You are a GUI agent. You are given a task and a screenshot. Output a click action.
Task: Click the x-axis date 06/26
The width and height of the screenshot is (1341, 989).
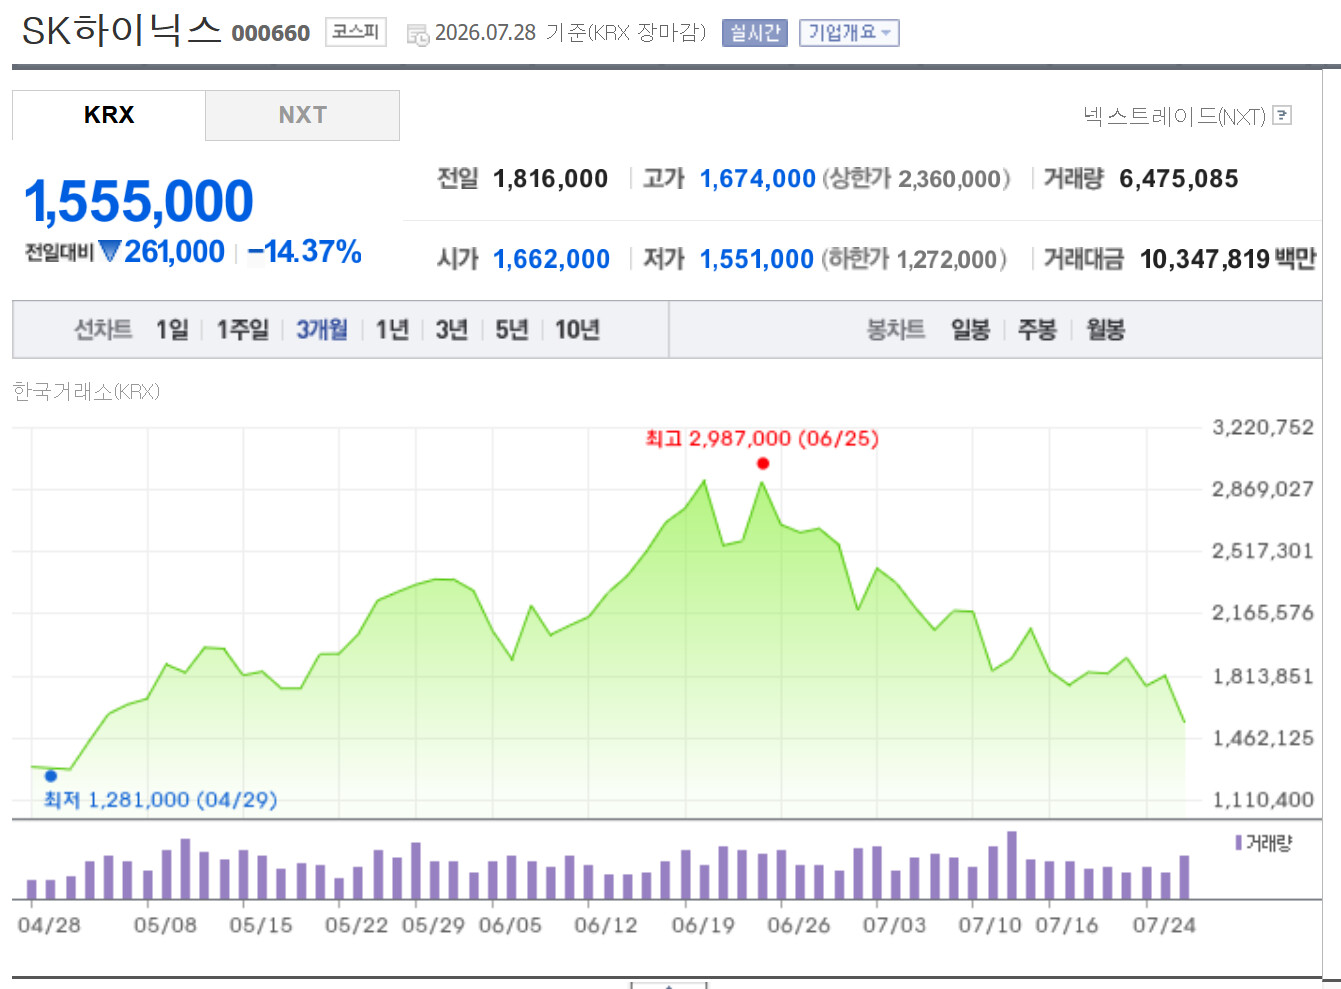coord(799,925)
